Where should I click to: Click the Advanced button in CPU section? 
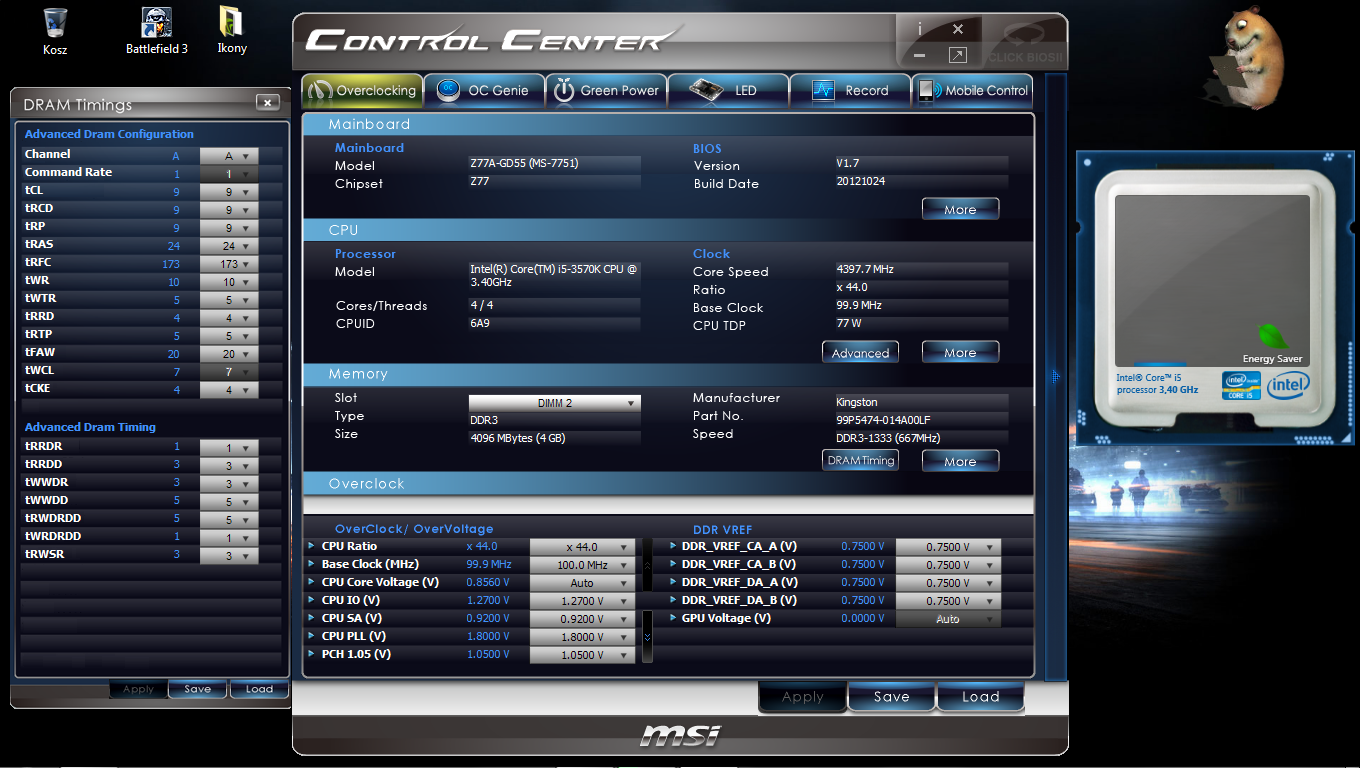pos(860,352)
